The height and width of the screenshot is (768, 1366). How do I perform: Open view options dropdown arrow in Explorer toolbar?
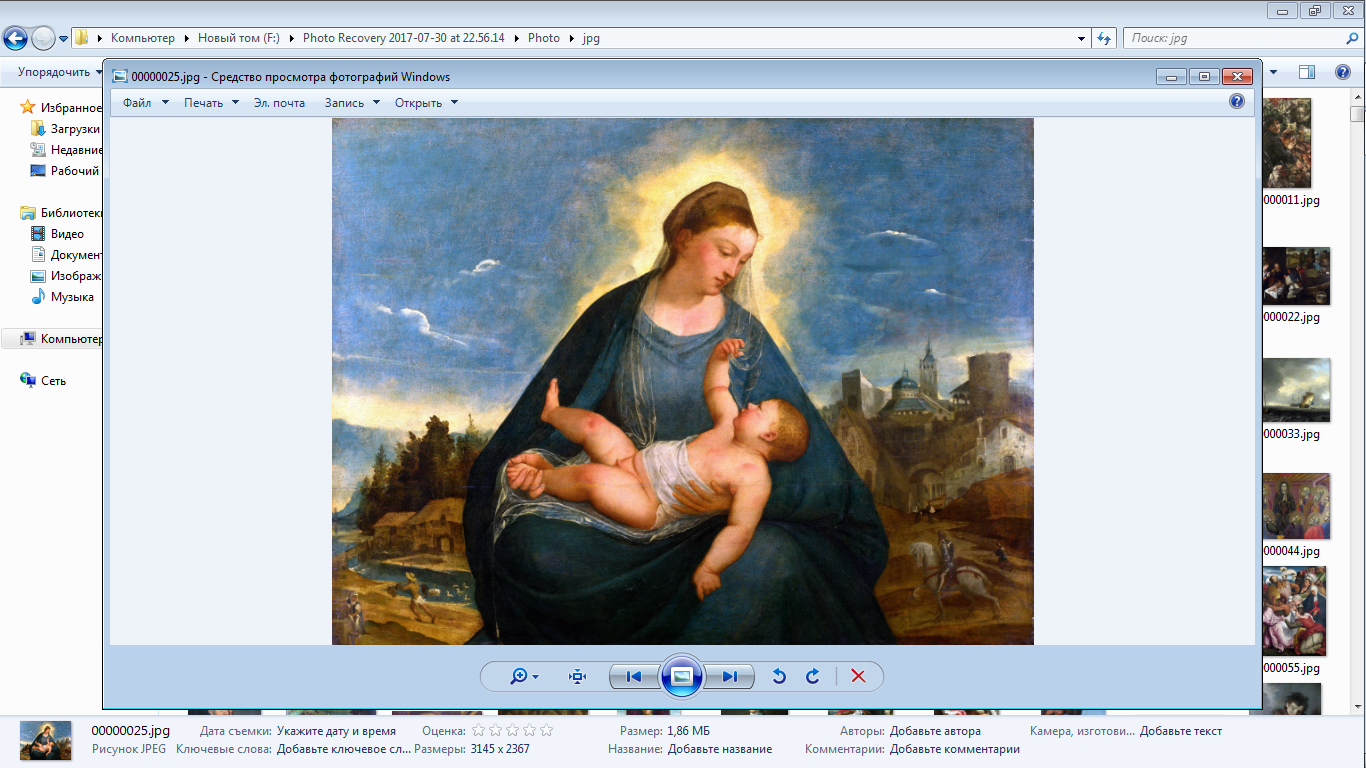[x=1273, y=72]
